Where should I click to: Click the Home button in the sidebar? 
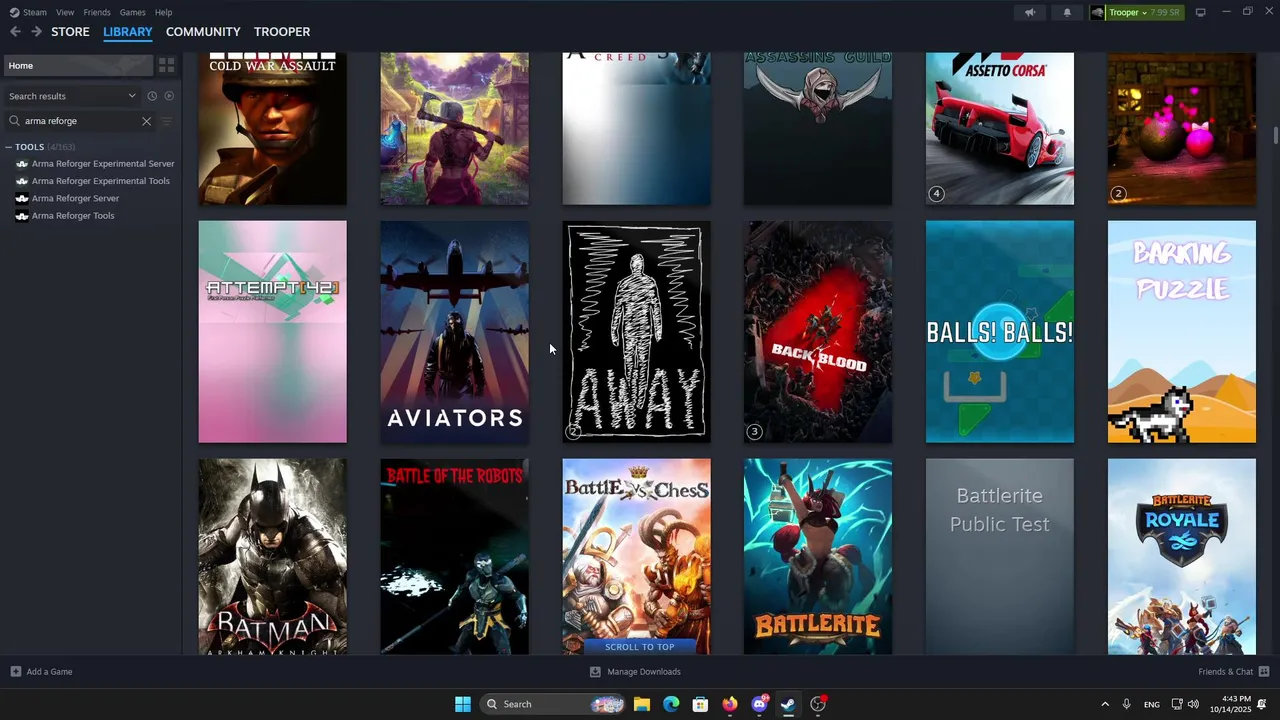tap(78, 65)
